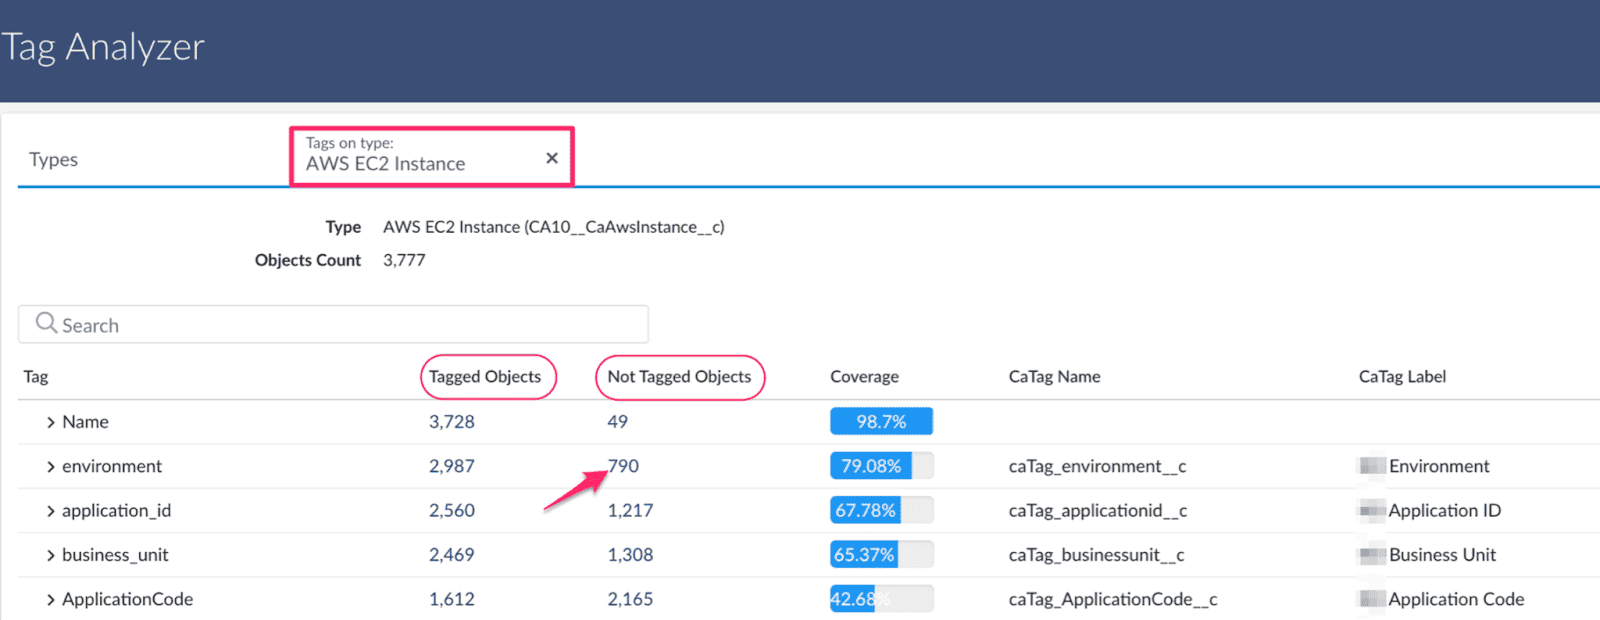Open the 790 not tagged objects link

point(623,466)
